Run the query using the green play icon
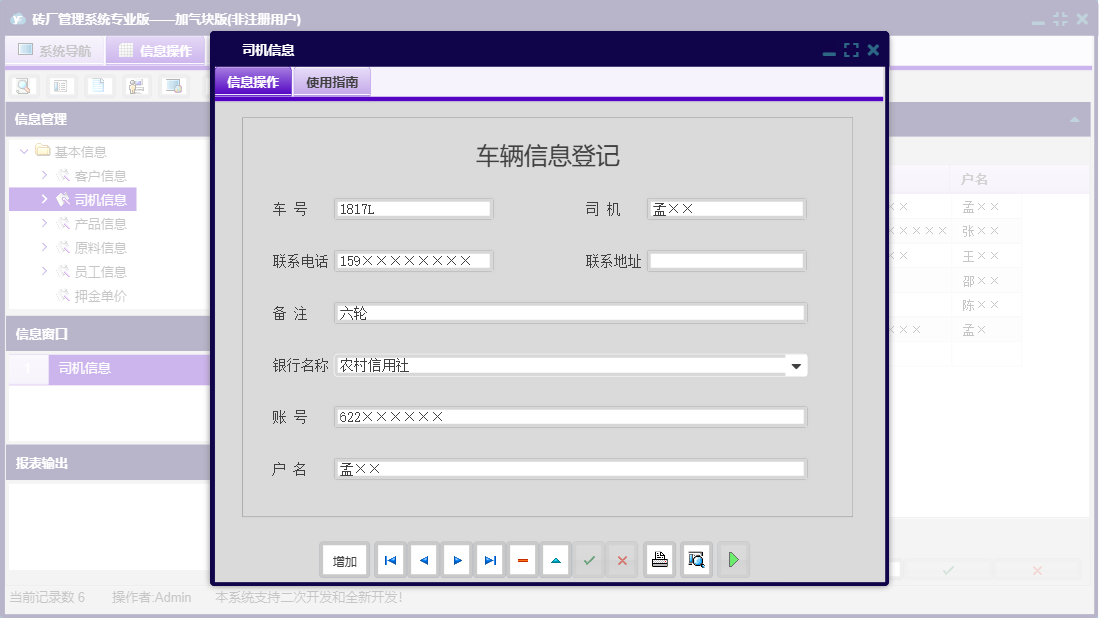This screenshot has height=618, width=1099. [733, 560]
